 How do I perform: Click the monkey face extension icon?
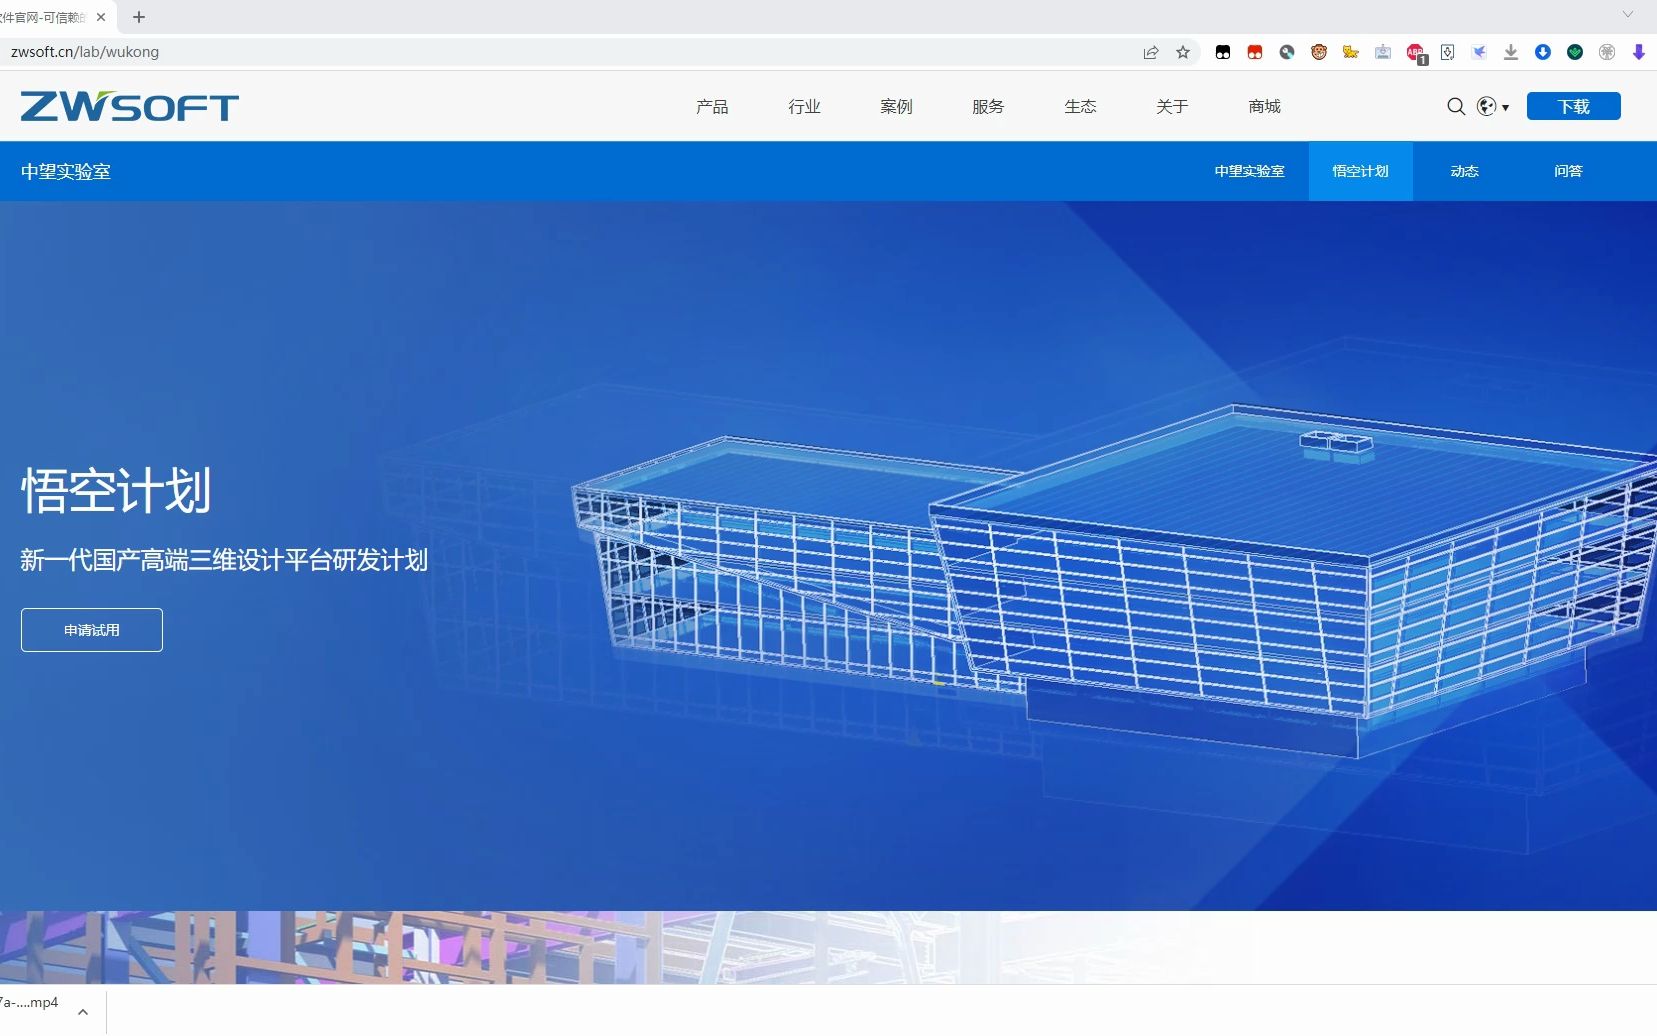(1319, 52)
